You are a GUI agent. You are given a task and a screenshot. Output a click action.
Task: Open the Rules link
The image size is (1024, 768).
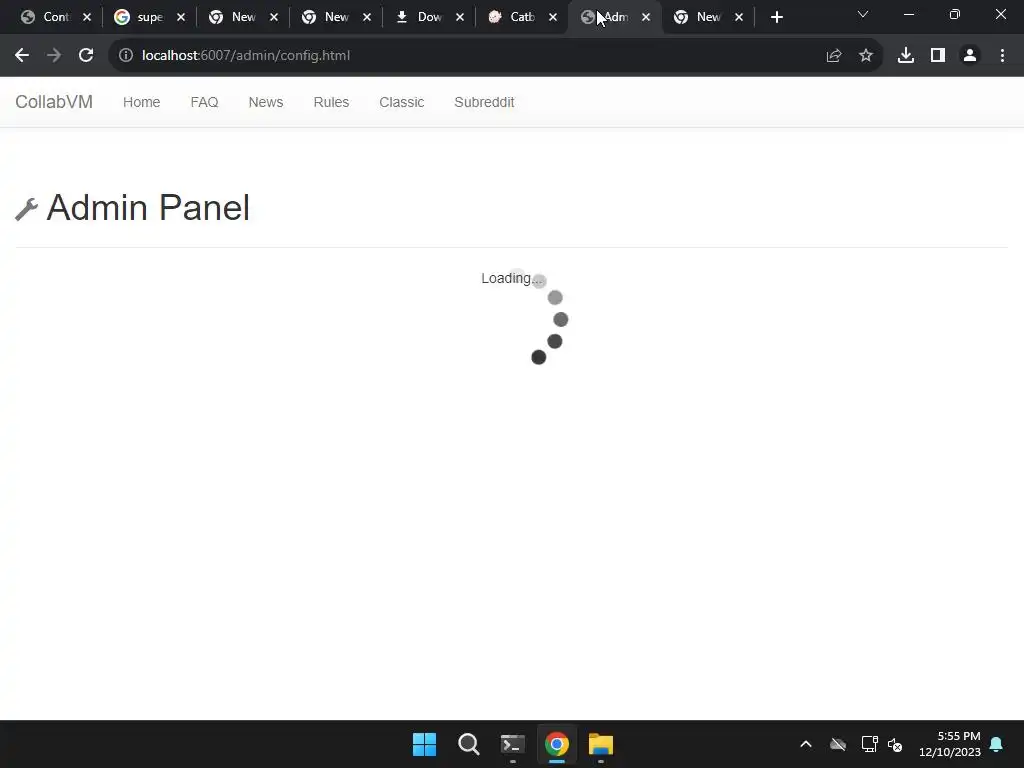coord(331,102)
